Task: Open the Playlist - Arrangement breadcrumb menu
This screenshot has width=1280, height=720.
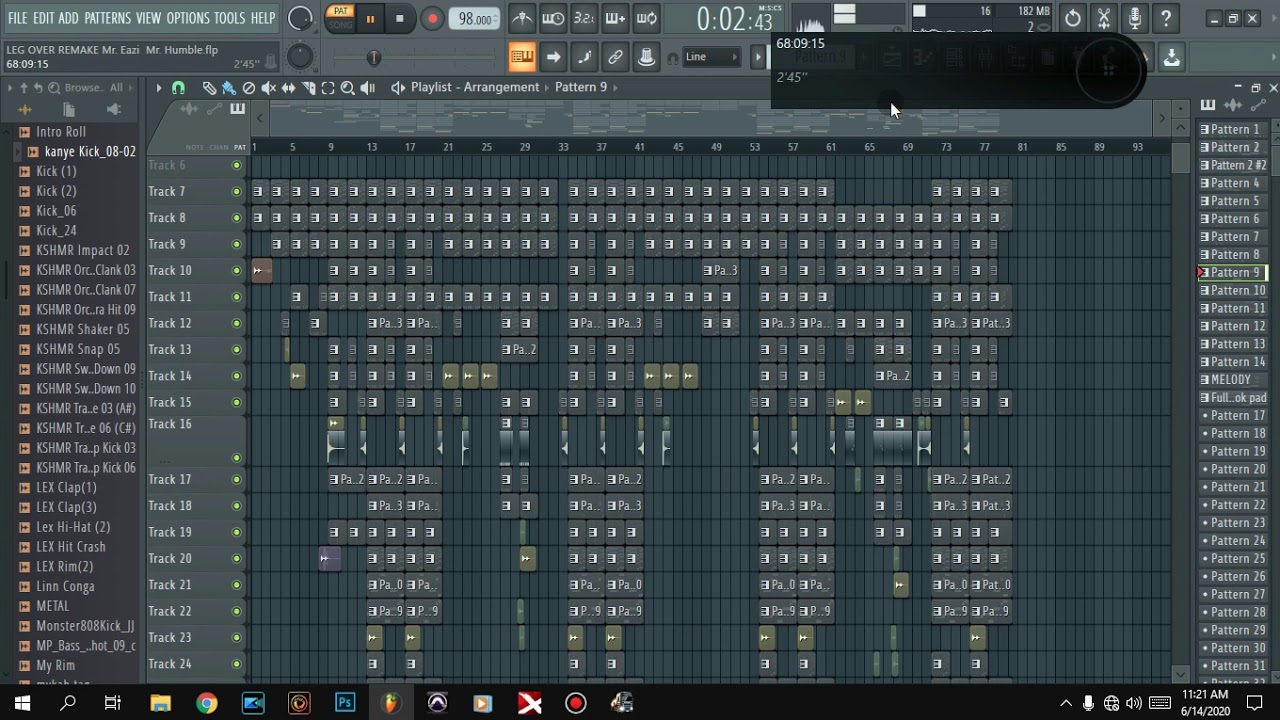Action: [x=475, y=87]
